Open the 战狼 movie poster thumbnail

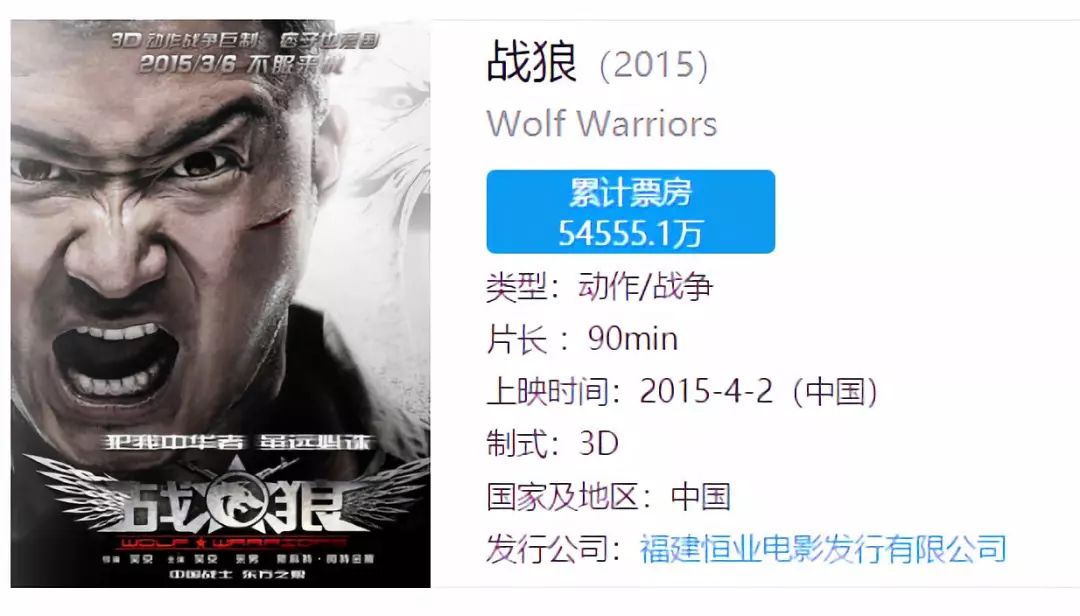(220, 303)
